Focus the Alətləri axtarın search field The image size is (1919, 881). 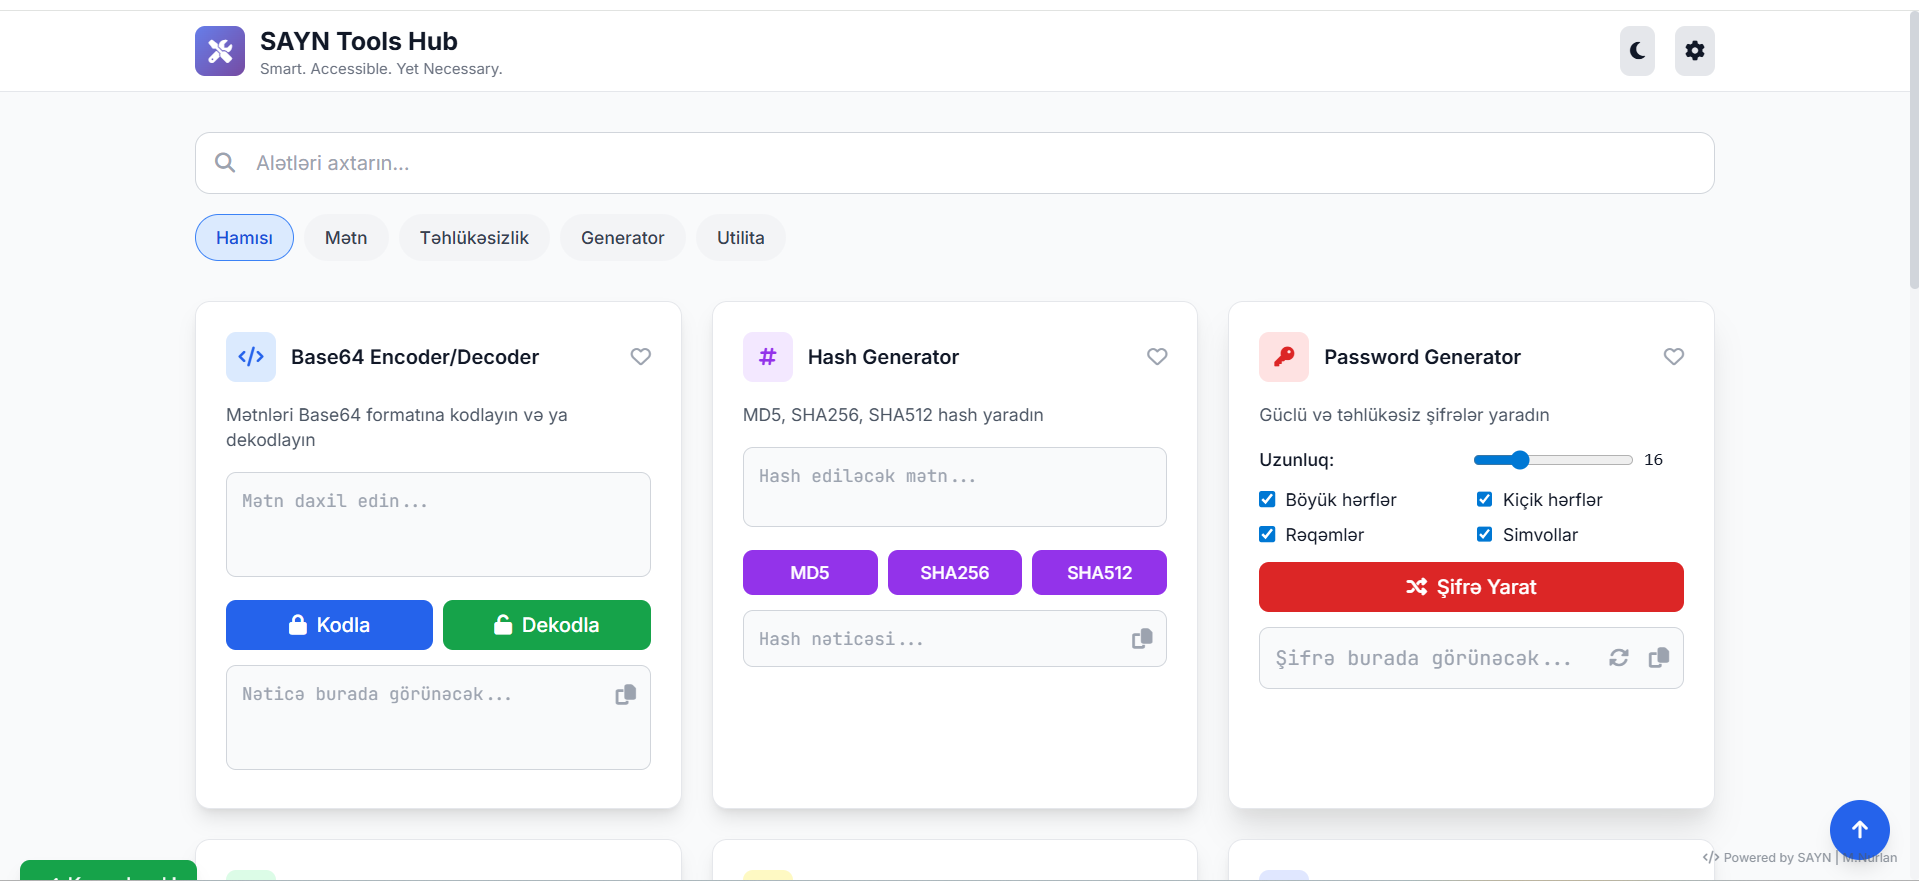pos(954,163)
